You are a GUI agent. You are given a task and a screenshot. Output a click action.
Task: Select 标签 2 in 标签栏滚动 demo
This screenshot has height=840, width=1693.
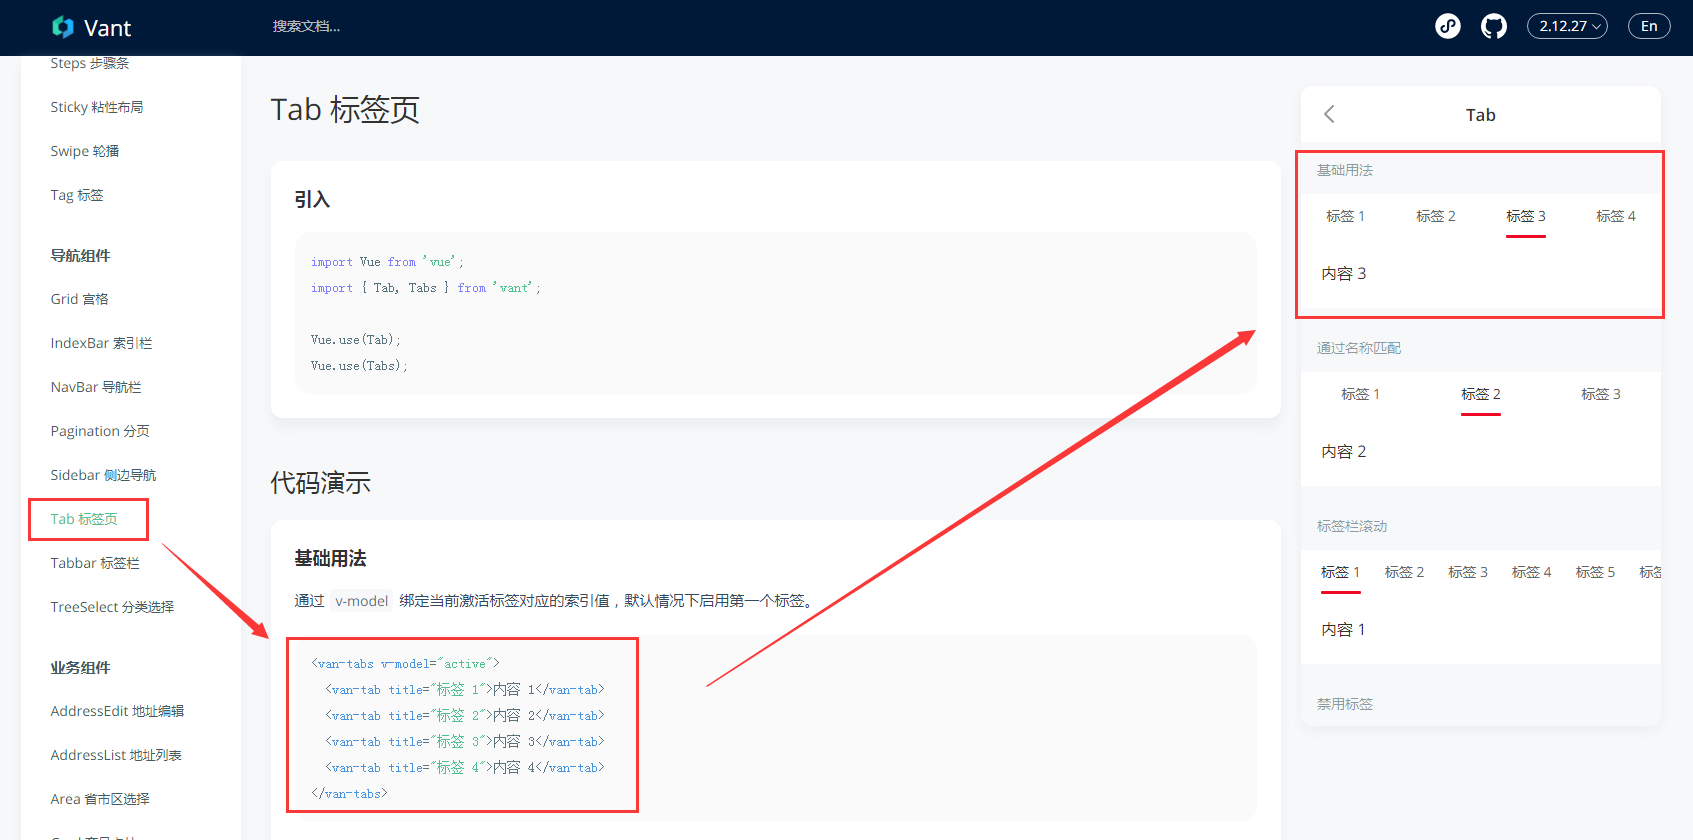click(x=1405, y=572)
